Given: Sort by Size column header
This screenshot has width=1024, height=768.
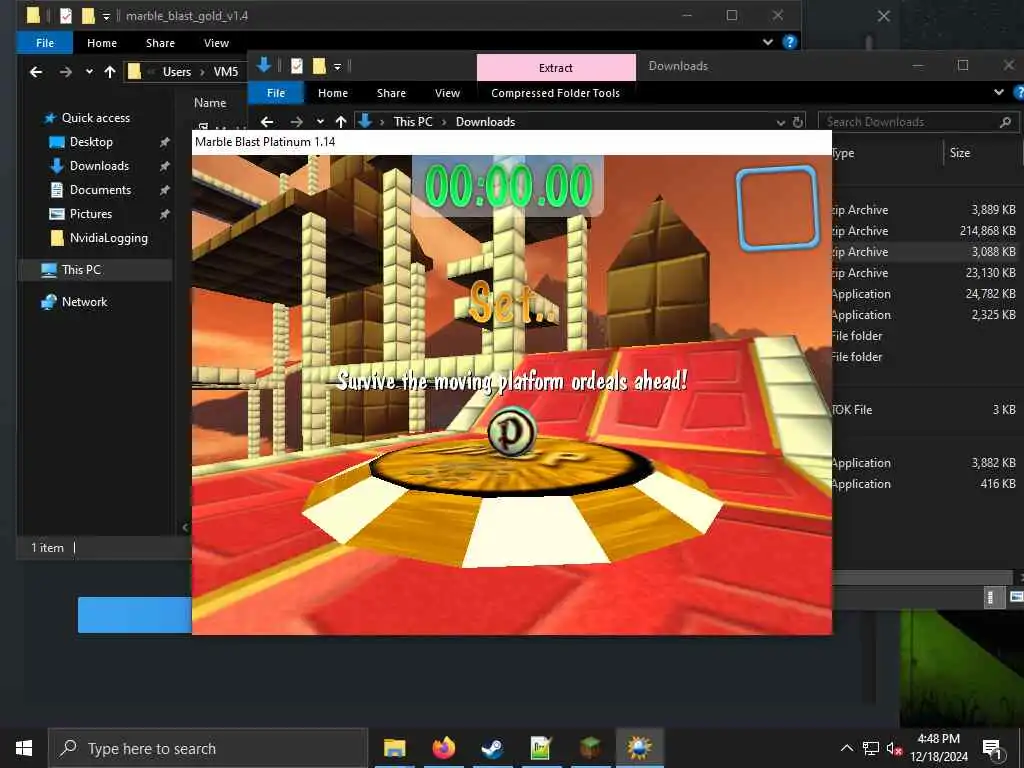Looking at the screenshot, I should click(959, 153).
